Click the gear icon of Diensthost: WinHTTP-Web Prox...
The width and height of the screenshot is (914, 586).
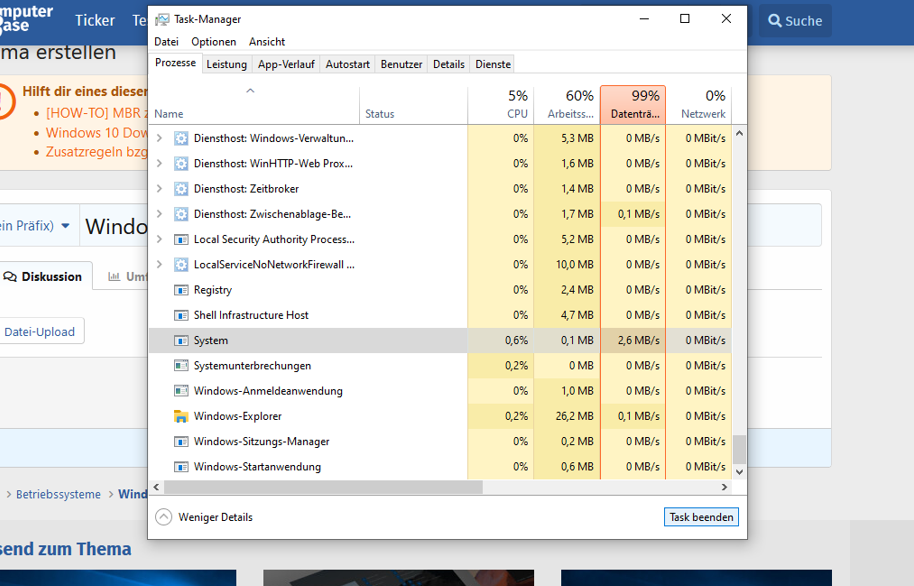click(x=181, y=163)
